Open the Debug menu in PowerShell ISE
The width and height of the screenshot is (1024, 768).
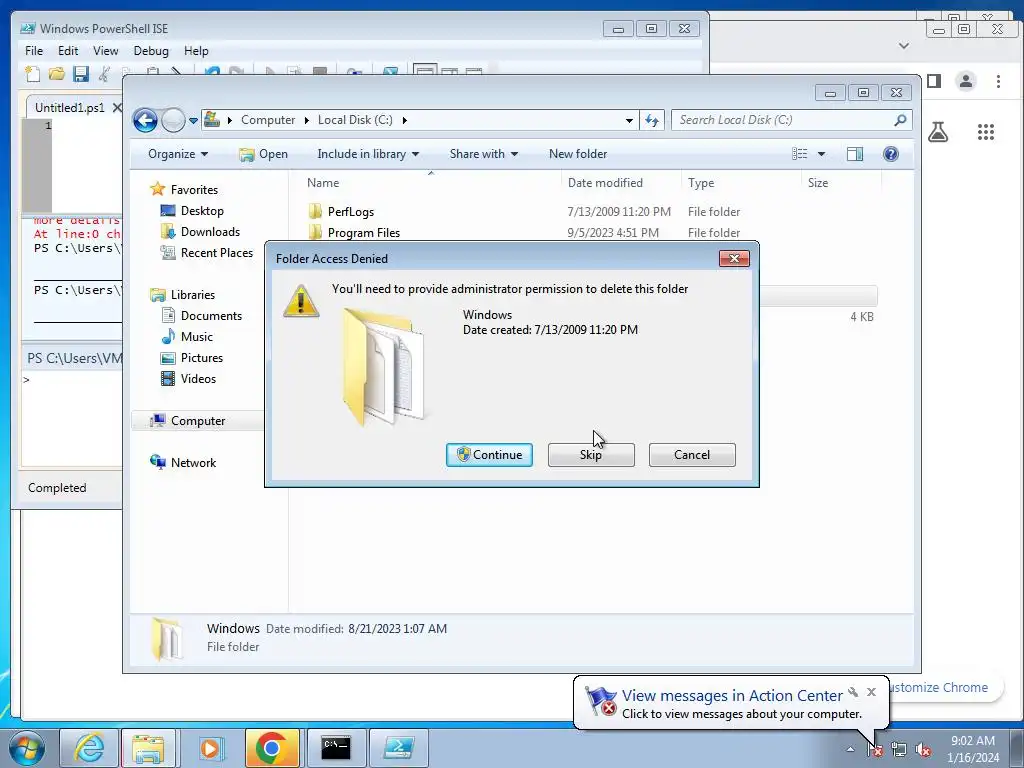pyautogui.click(x=151, y=51)
